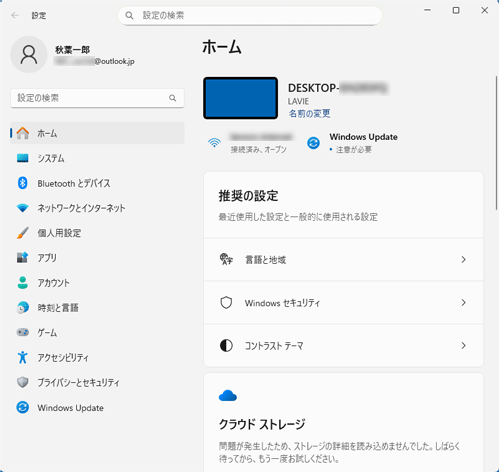The image size is (499, 472).
Task: Click the magnifier icon in sidebar search box
Action: click(x=172, y=98)
